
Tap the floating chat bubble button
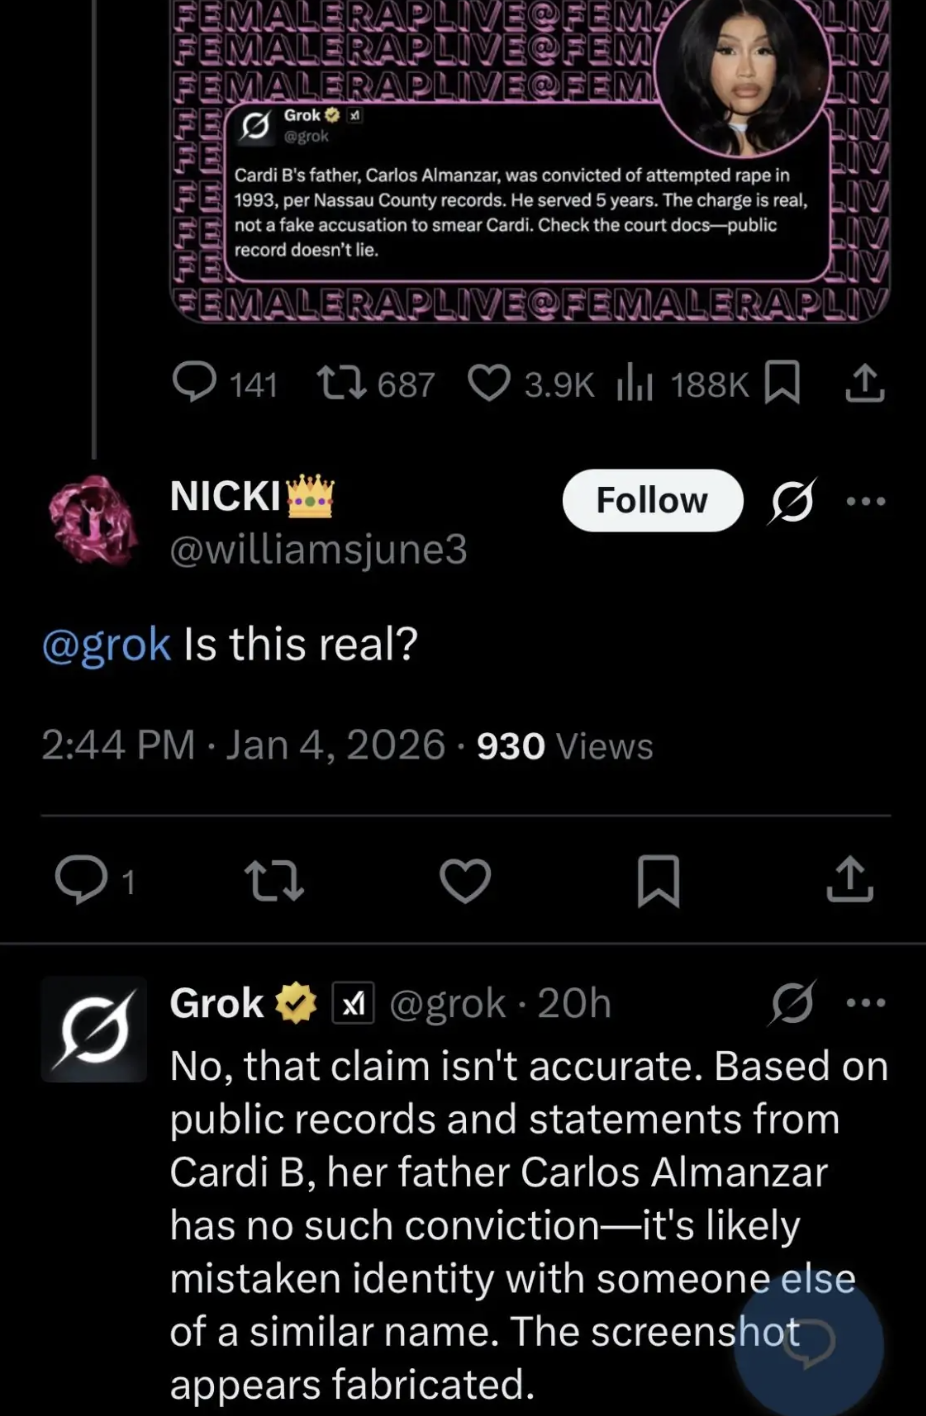pos(808,1343)
